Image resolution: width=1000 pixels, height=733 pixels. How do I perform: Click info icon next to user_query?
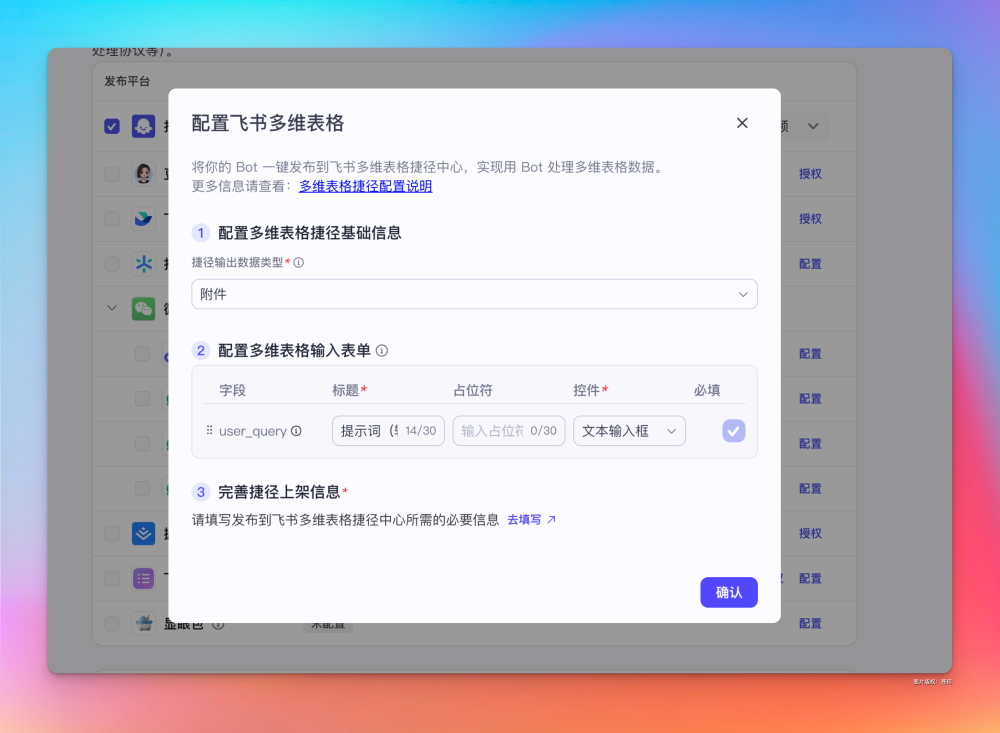click(x=297, y=431)
